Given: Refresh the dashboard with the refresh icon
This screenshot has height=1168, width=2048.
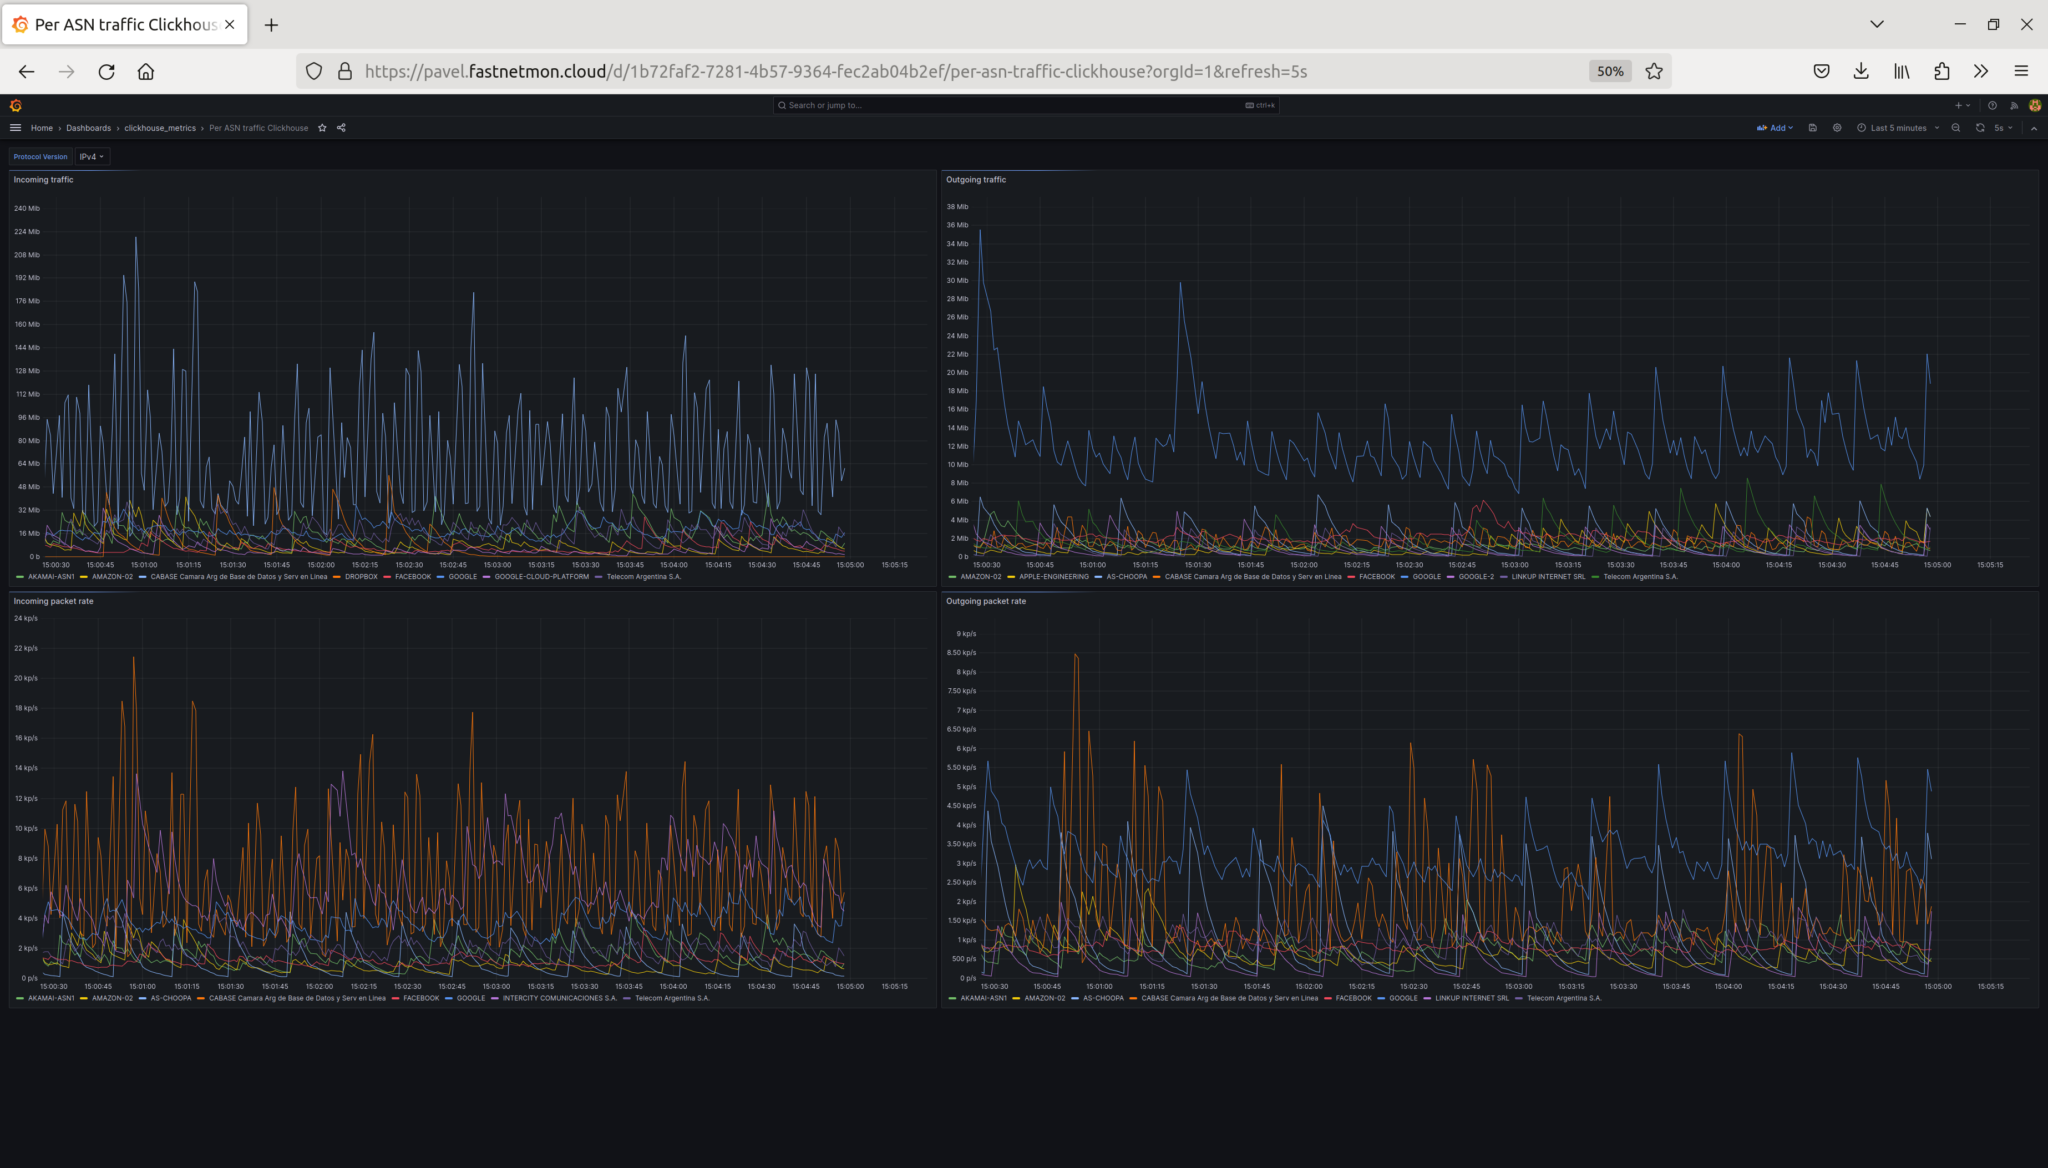Looking at the screenshot, I should (1980, 128).
